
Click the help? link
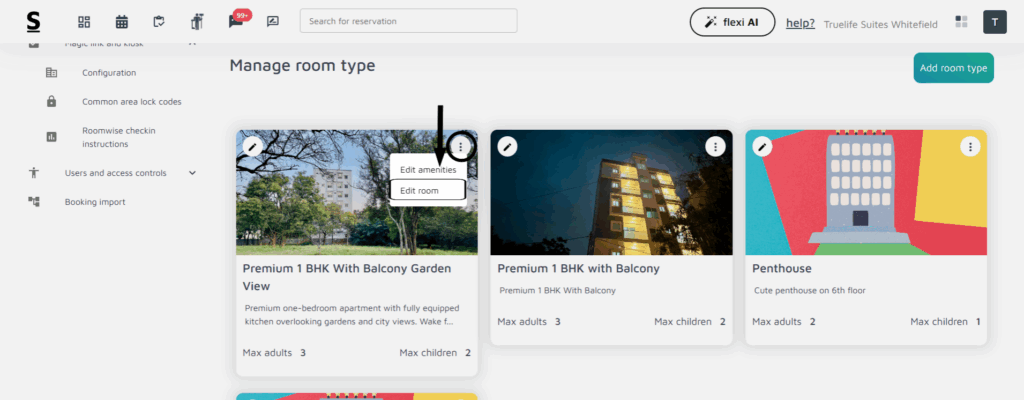(800, 23)
